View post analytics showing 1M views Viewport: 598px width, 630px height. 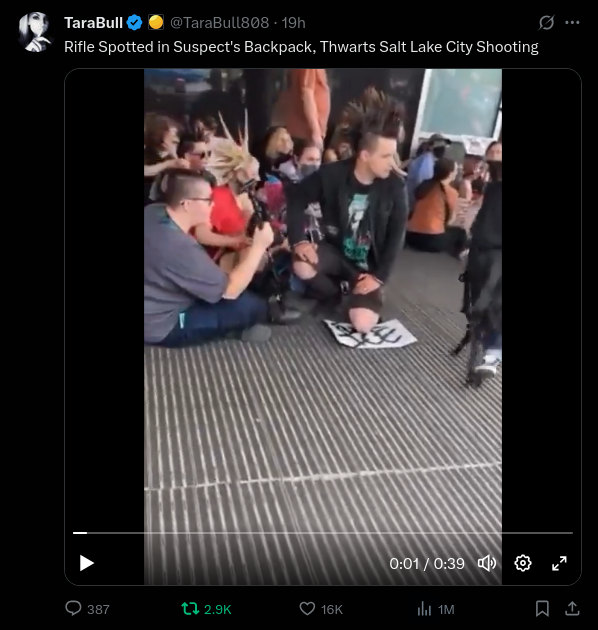point(436,609)
